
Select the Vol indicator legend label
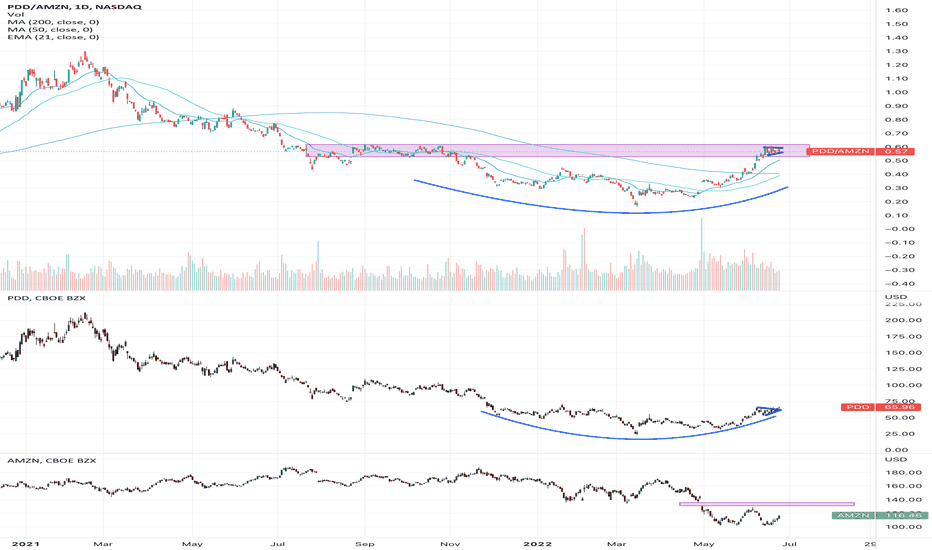click(x=15, y=14)
